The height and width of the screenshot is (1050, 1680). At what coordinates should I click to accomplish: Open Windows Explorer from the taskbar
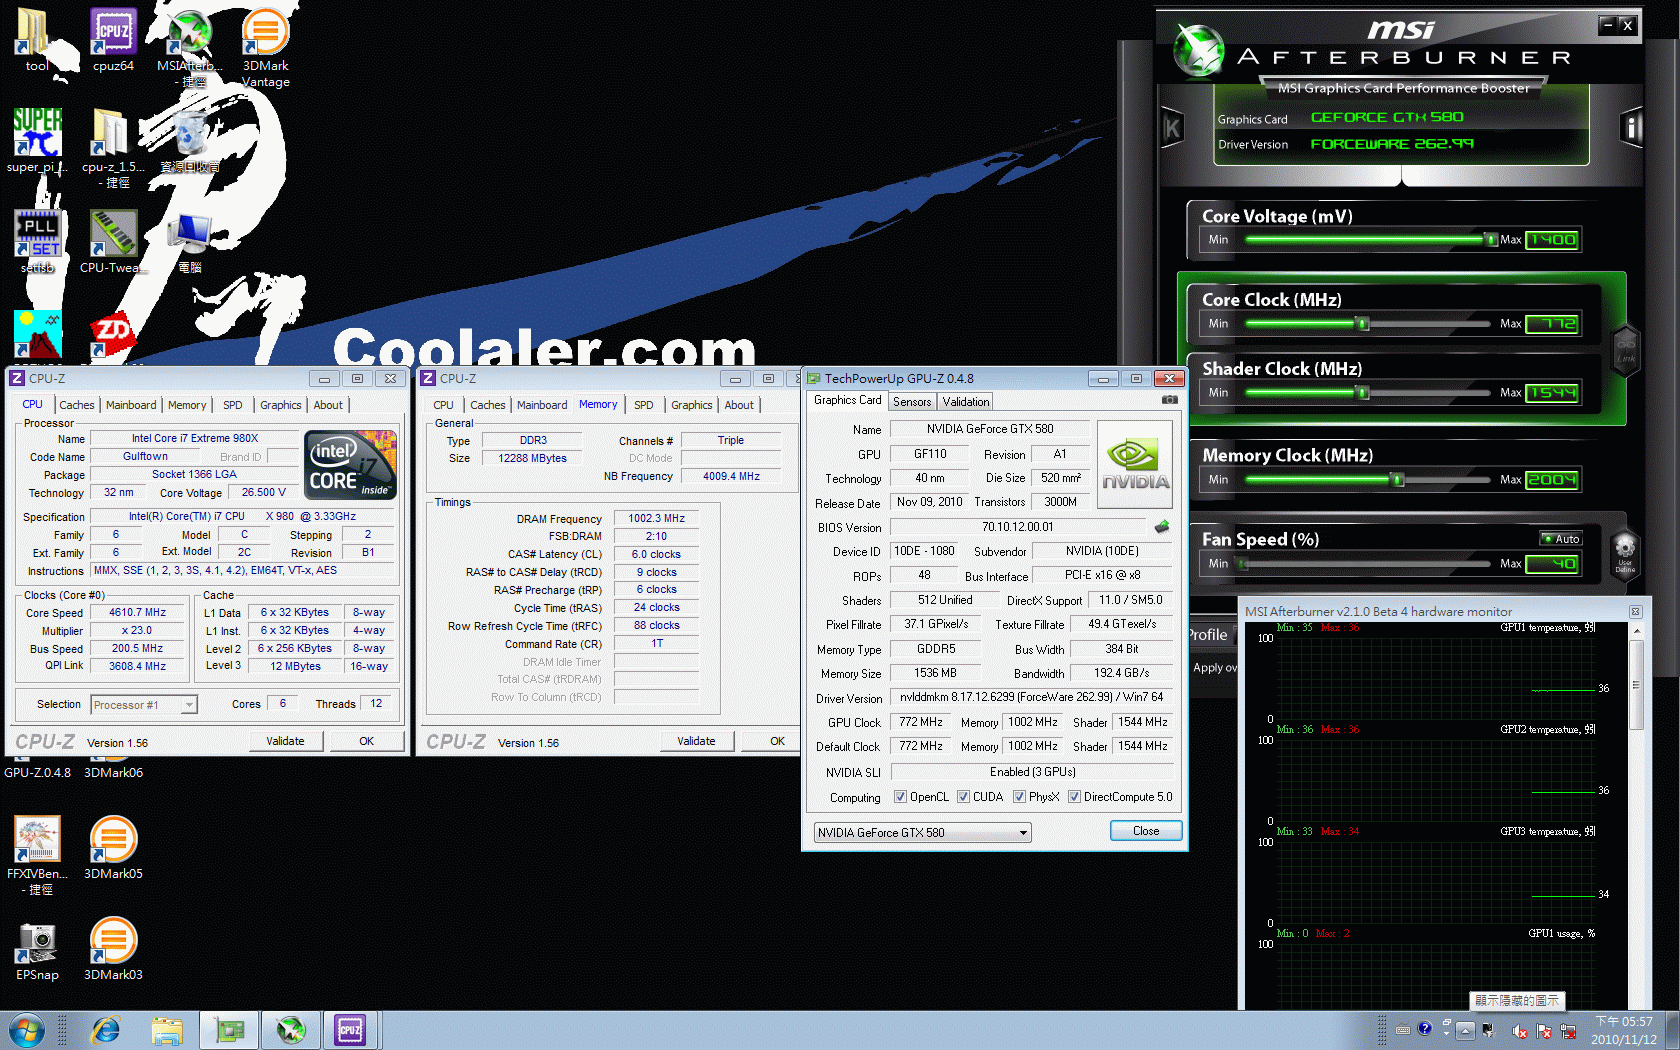coord(167,1030)
